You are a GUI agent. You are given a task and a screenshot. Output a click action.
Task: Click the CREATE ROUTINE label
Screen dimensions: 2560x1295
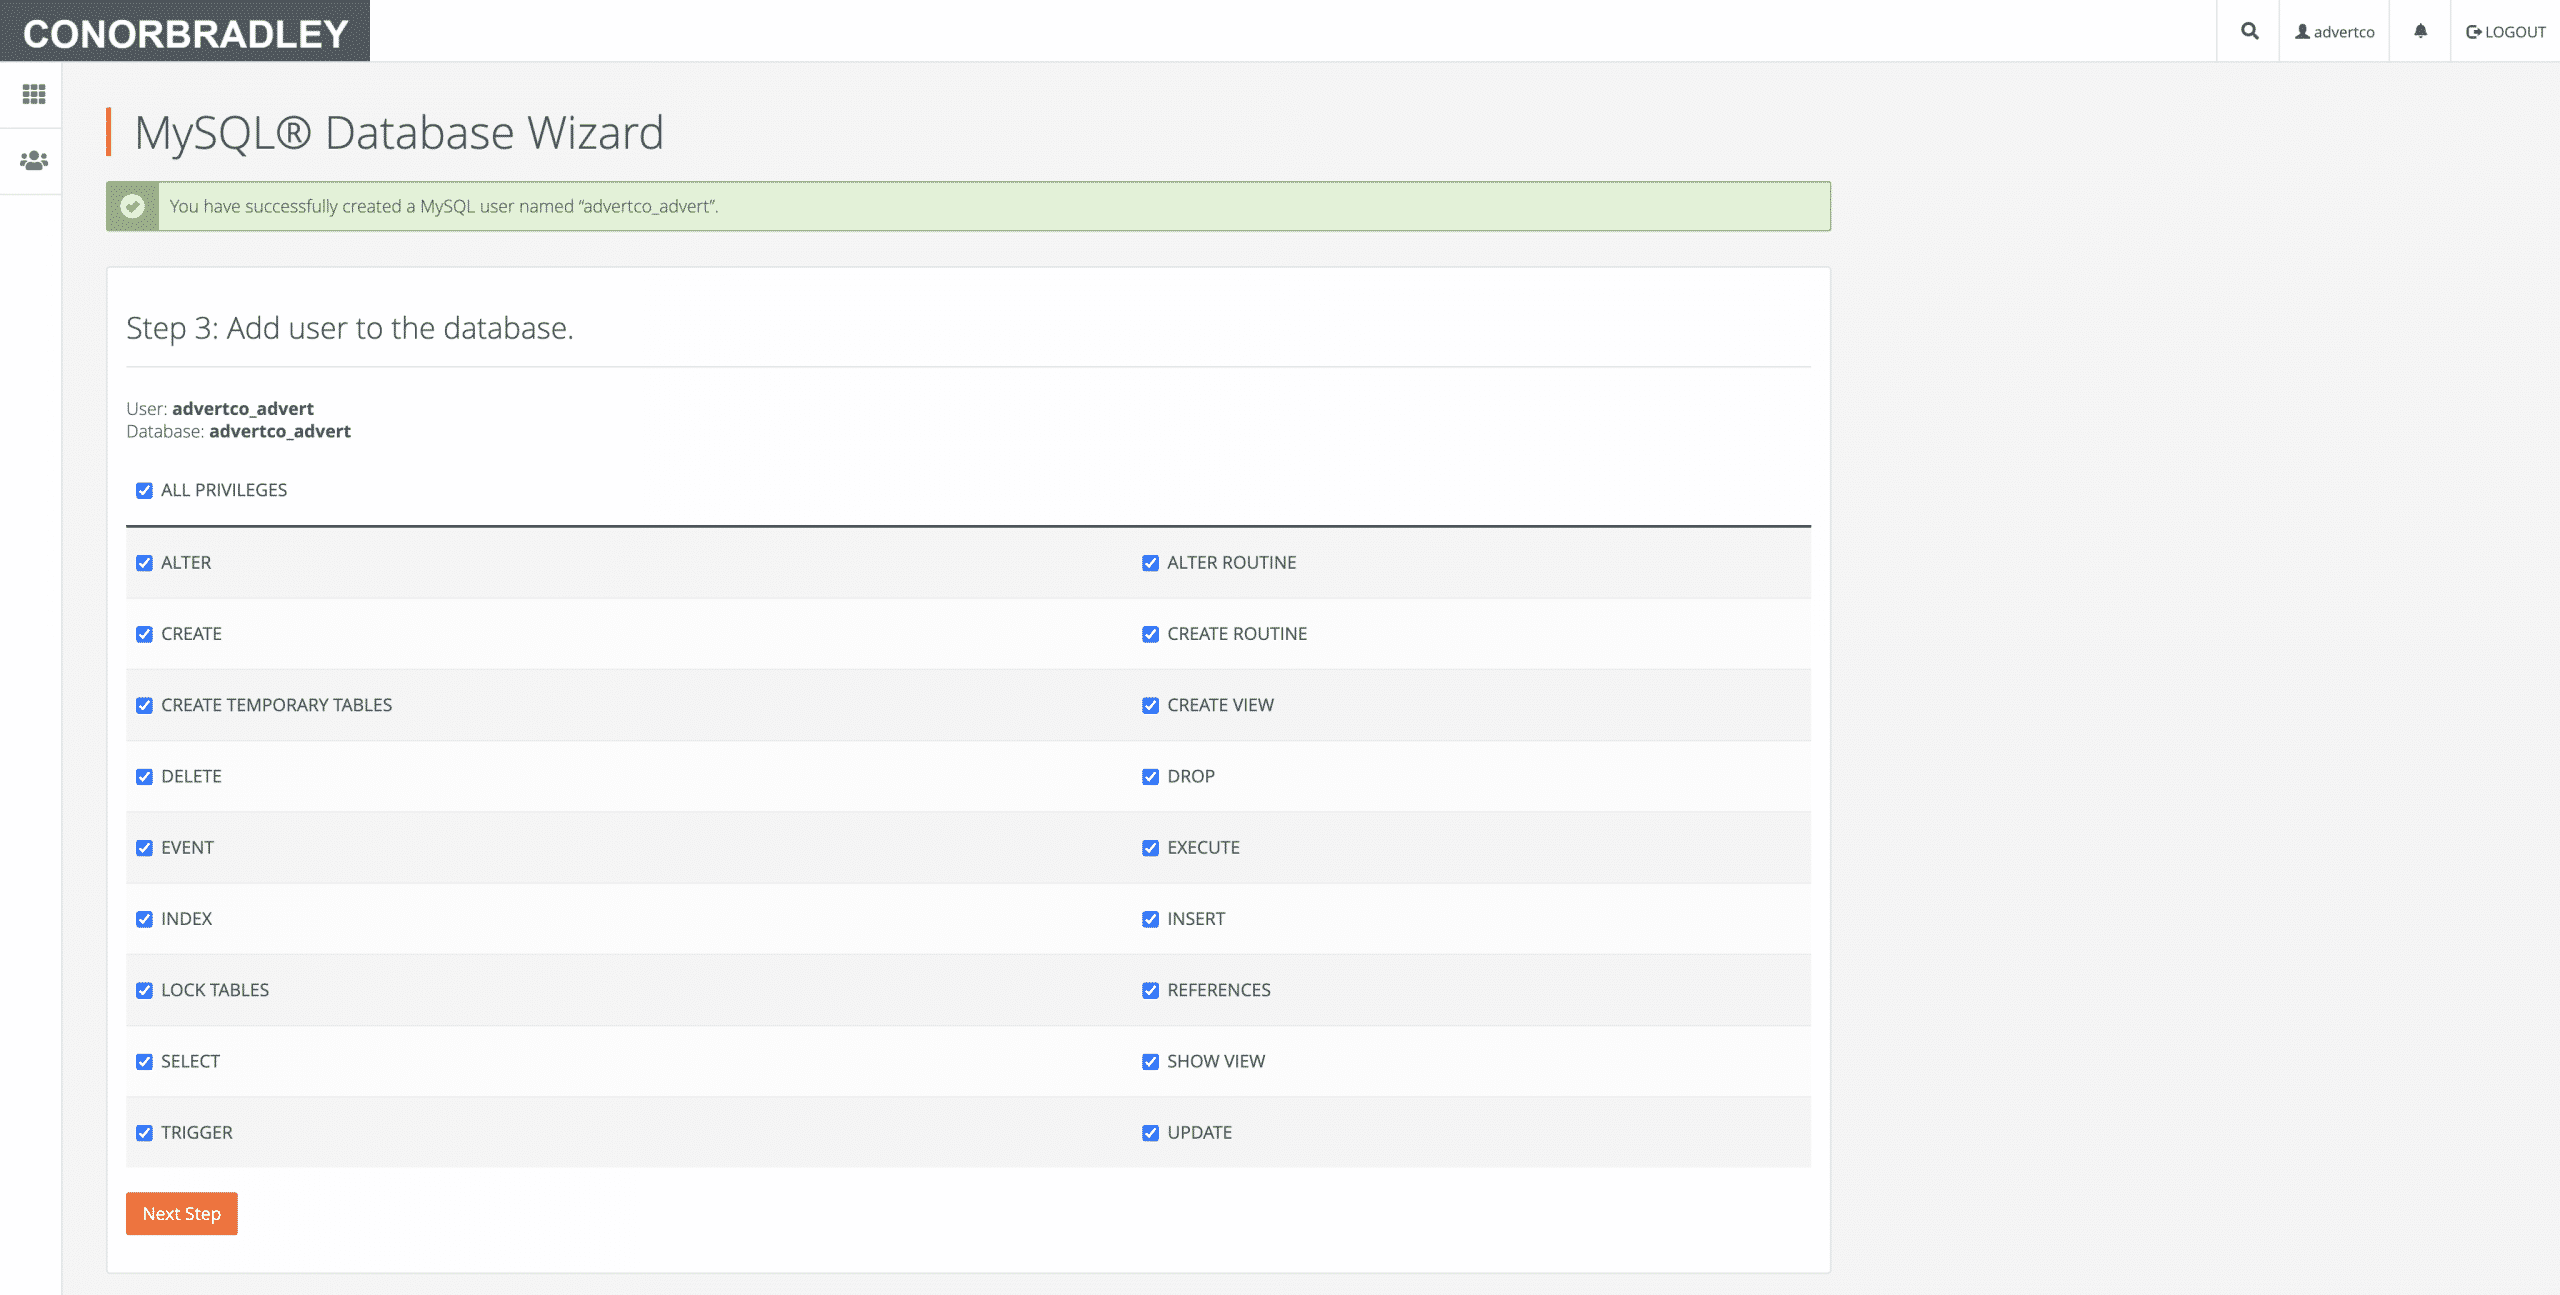tap(1237, 634)
